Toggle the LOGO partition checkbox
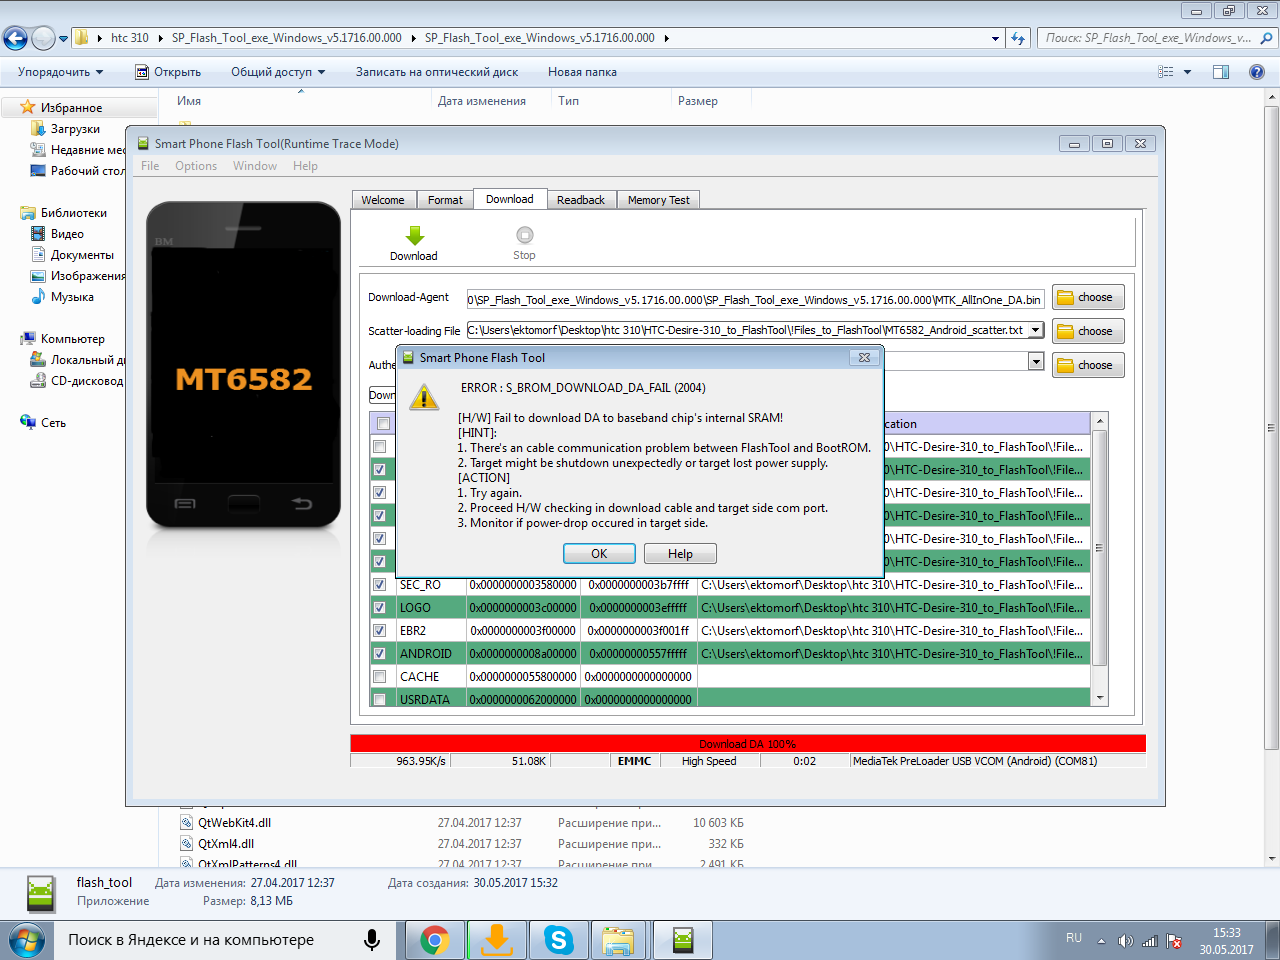This screenshot has height=960, width=1280. coord(380,608)
